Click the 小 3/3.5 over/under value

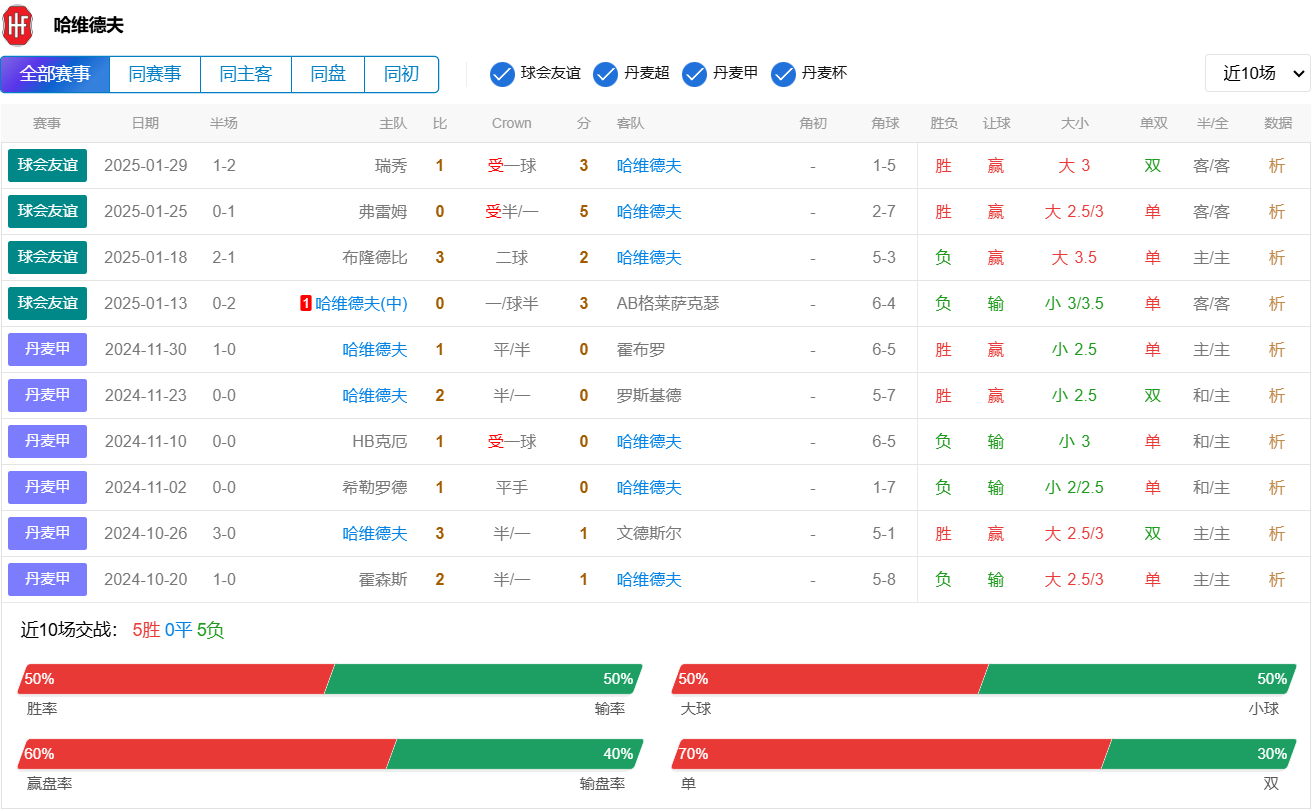[x=1074, y=303]
